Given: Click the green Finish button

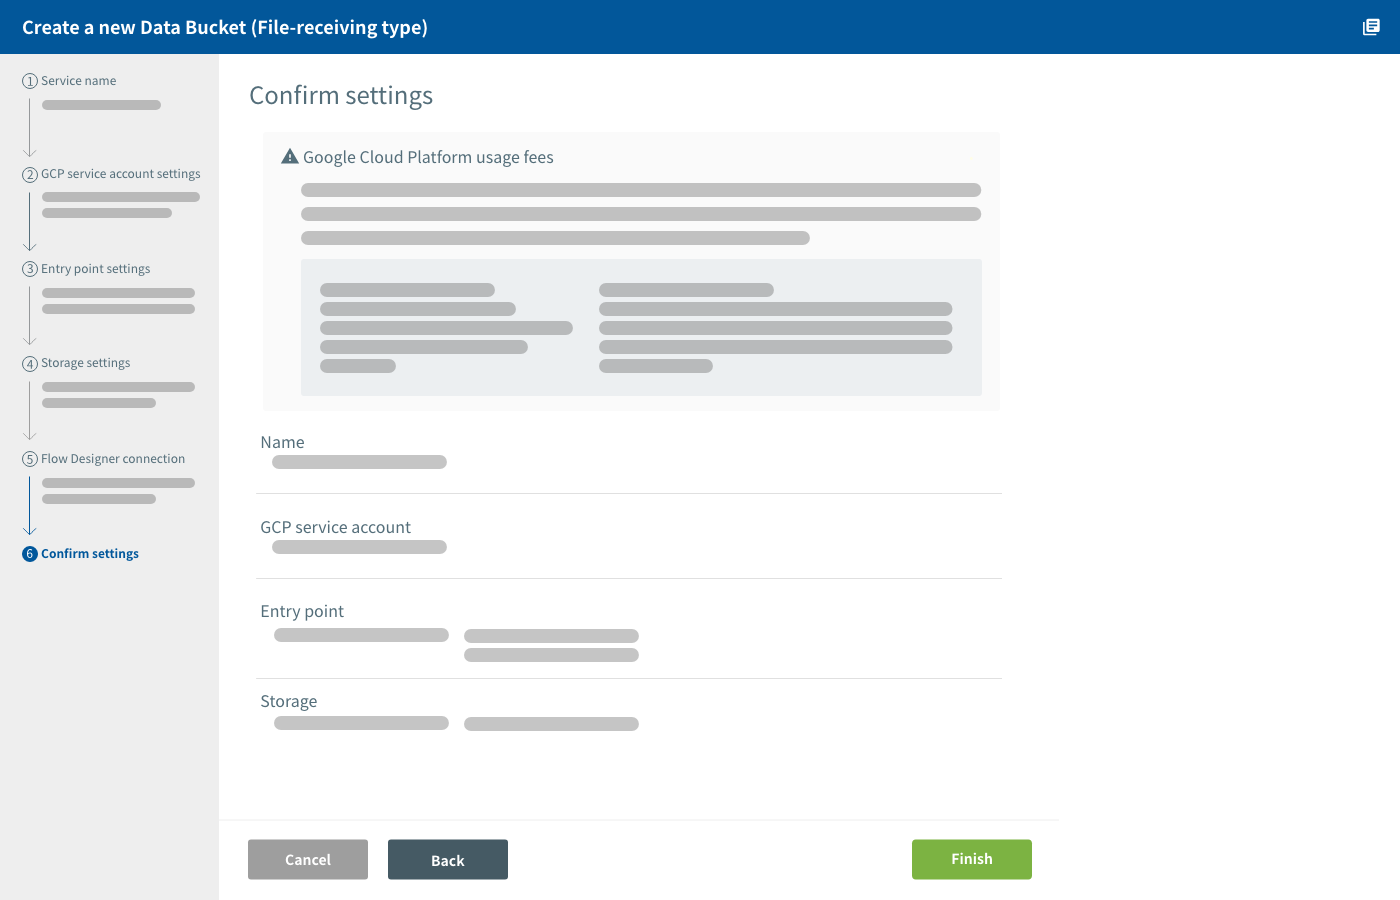Looking at the screenshot, I should 972,859.
